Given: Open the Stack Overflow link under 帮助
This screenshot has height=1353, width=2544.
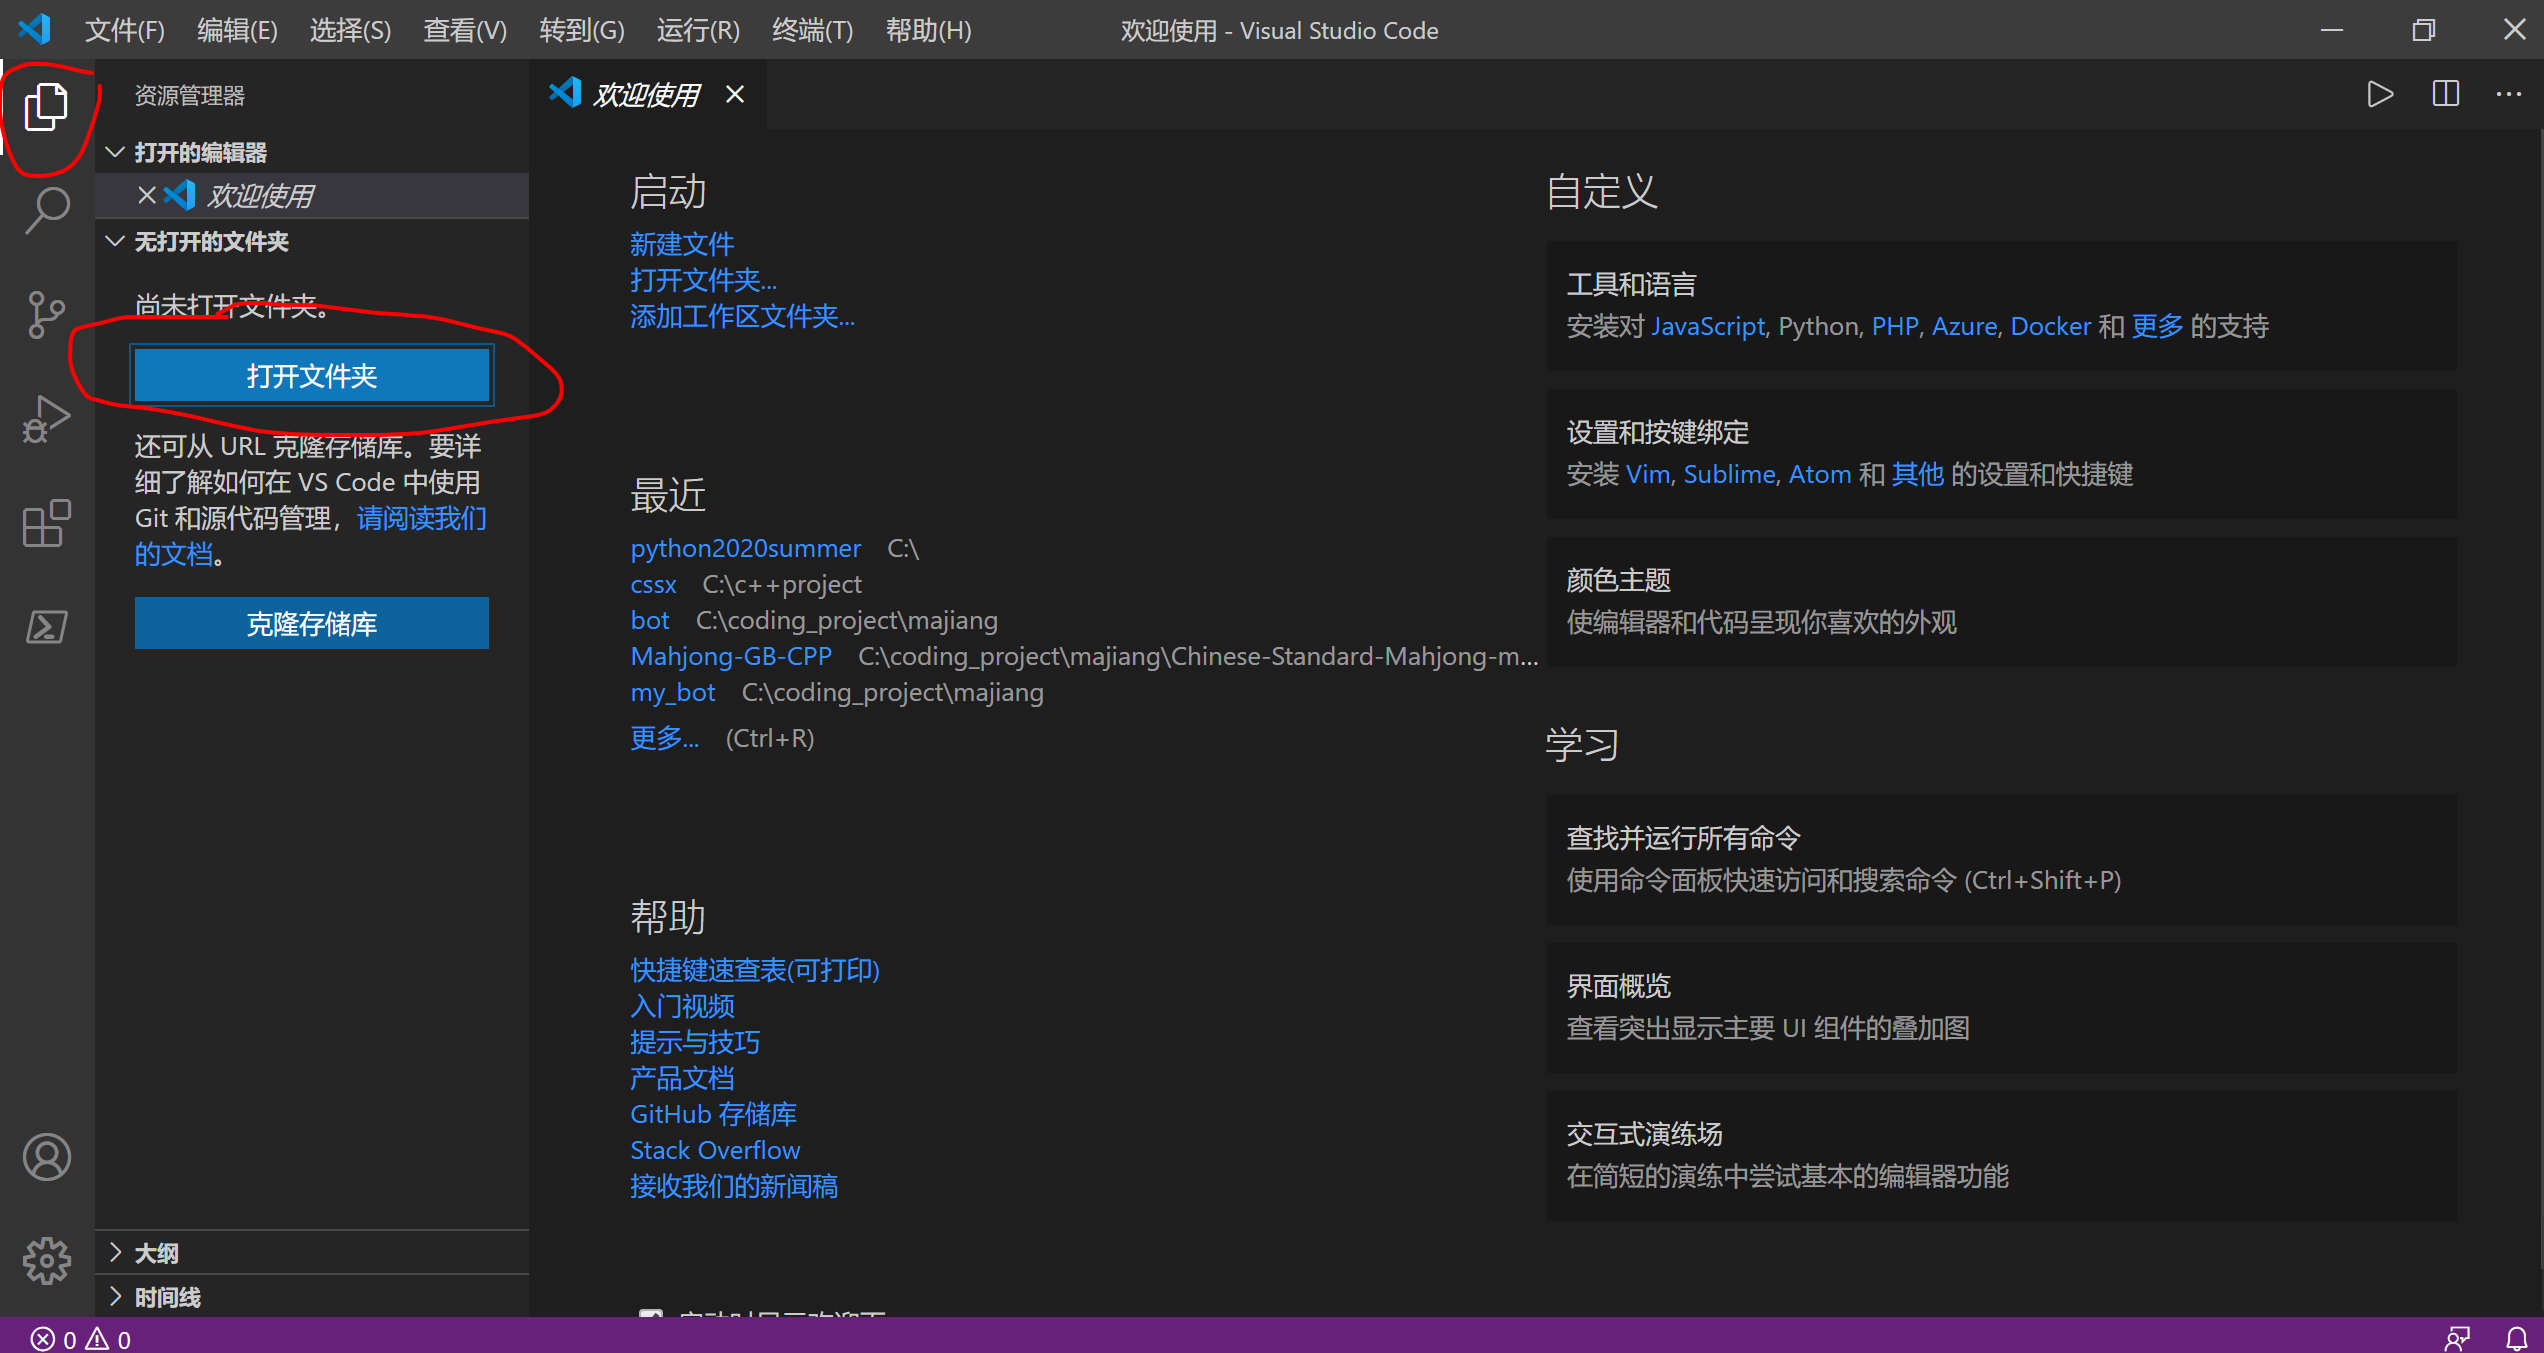Looking at the screenshot, I should click(x=714, y=1149).
